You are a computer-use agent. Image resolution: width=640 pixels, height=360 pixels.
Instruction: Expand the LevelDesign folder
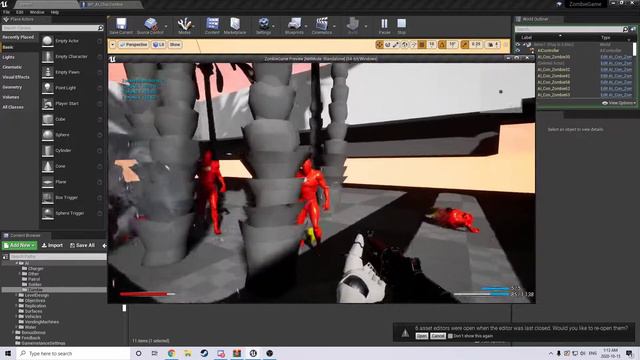pos(17,295)
